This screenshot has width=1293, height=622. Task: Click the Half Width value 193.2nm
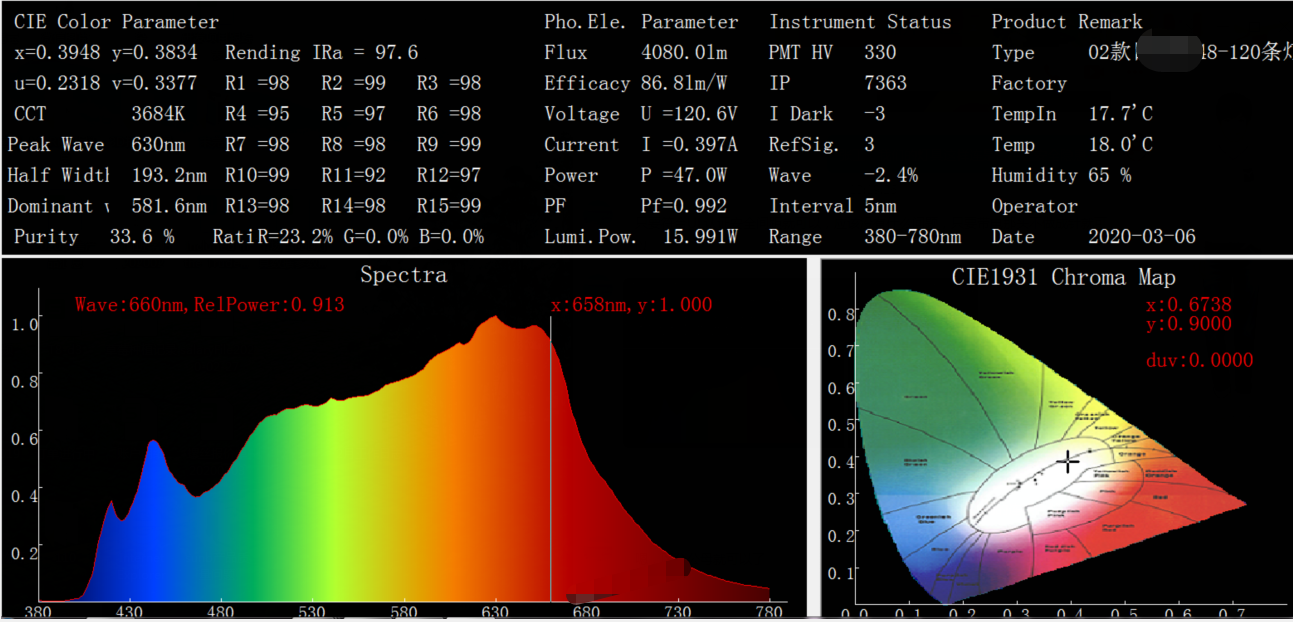[x=169, y=176]
